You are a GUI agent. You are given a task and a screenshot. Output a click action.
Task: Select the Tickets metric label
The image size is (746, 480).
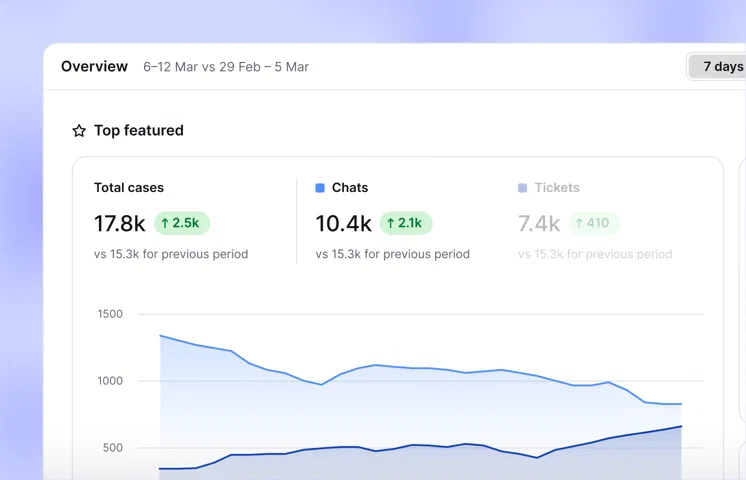[x=557, y=187]
